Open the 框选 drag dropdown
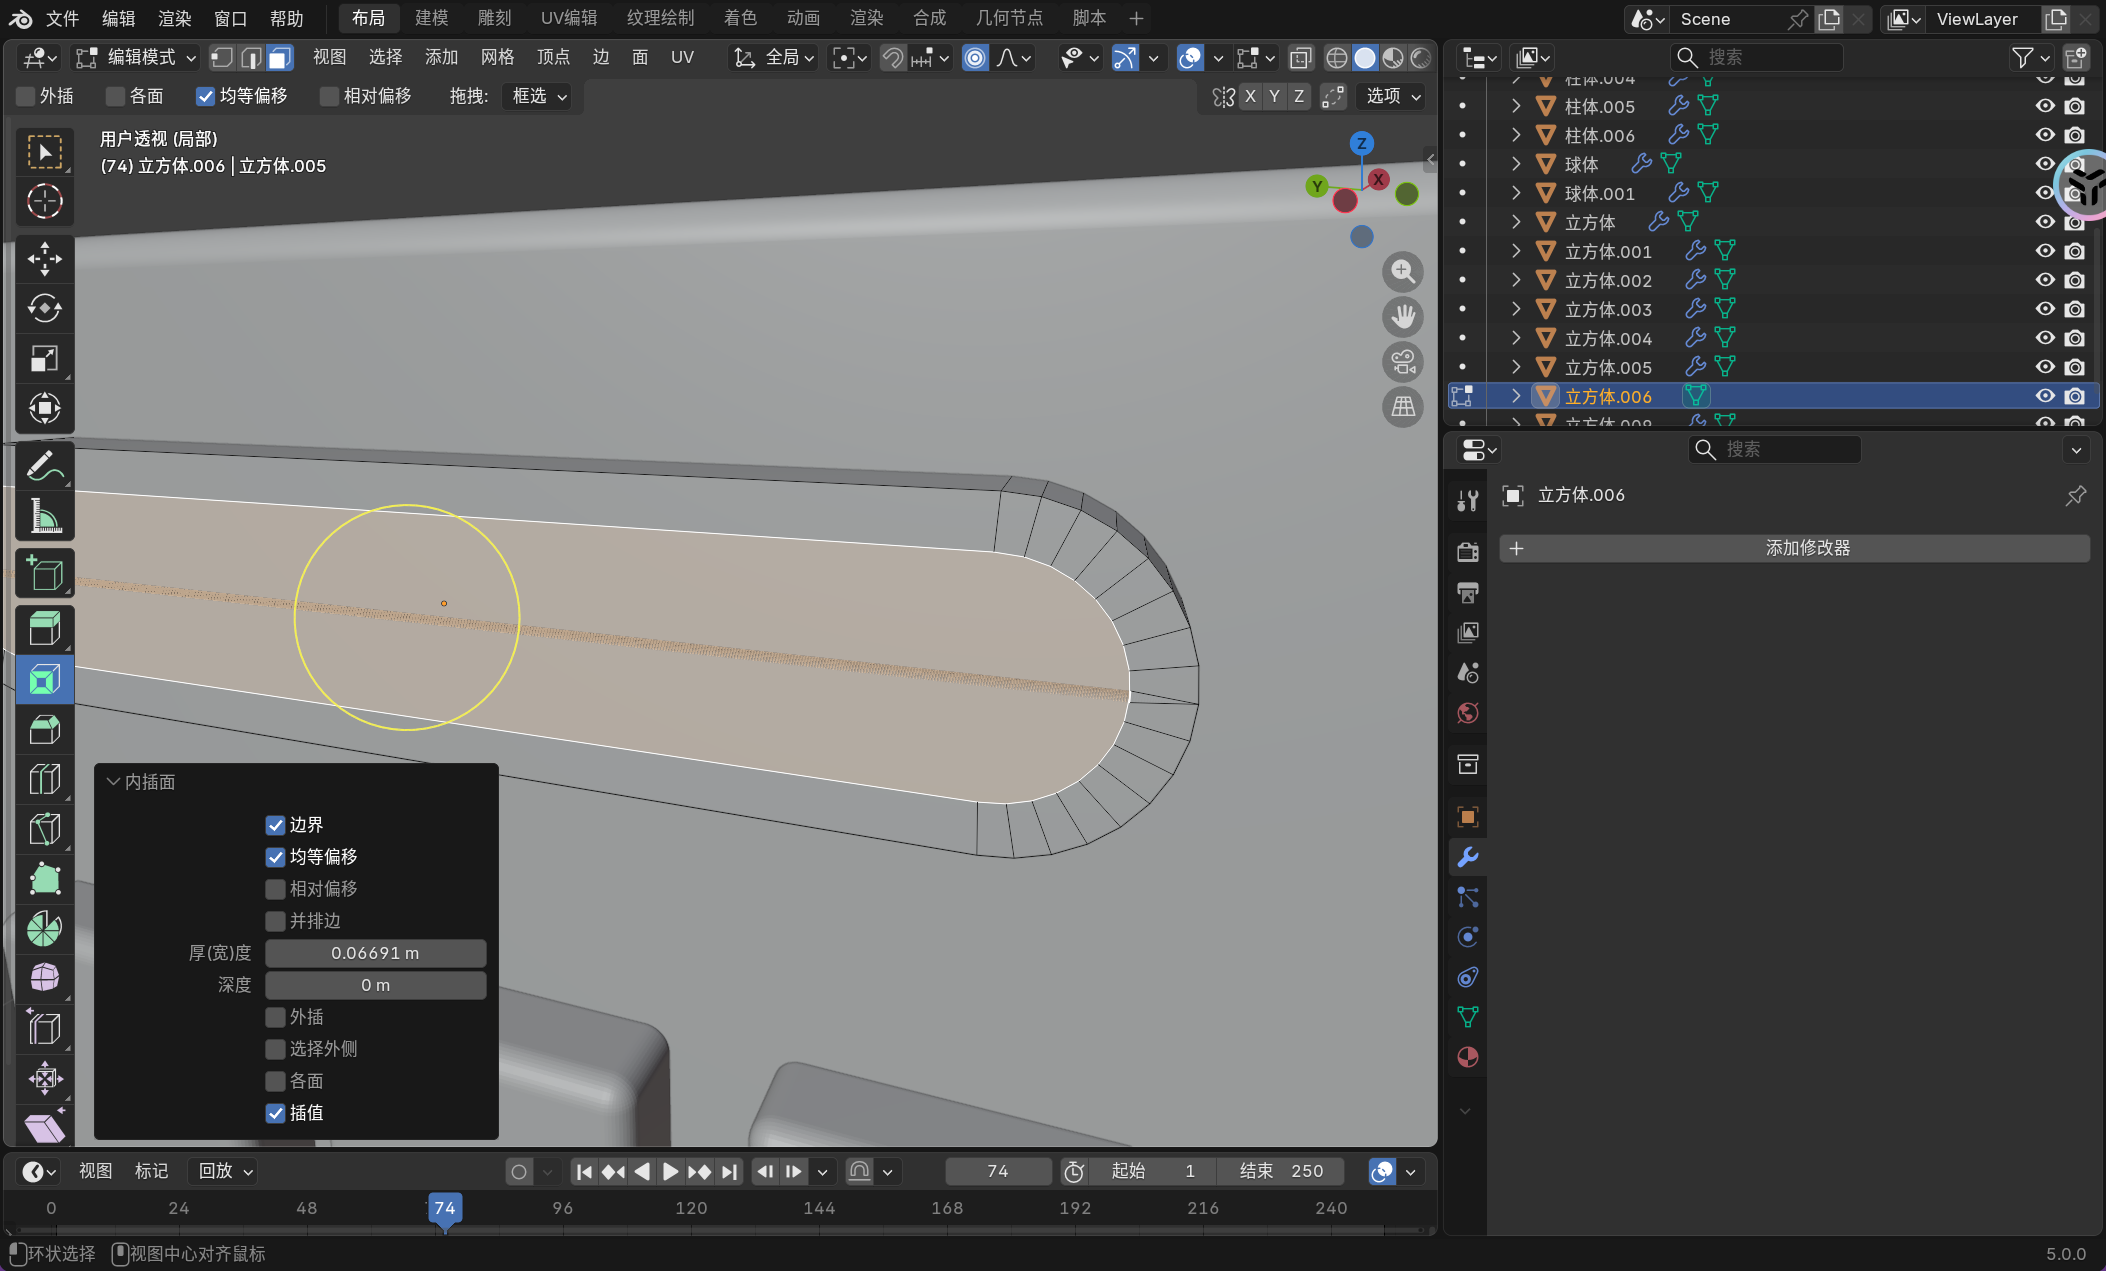This screenshot has height=1271, width=2106. point(540,96)
